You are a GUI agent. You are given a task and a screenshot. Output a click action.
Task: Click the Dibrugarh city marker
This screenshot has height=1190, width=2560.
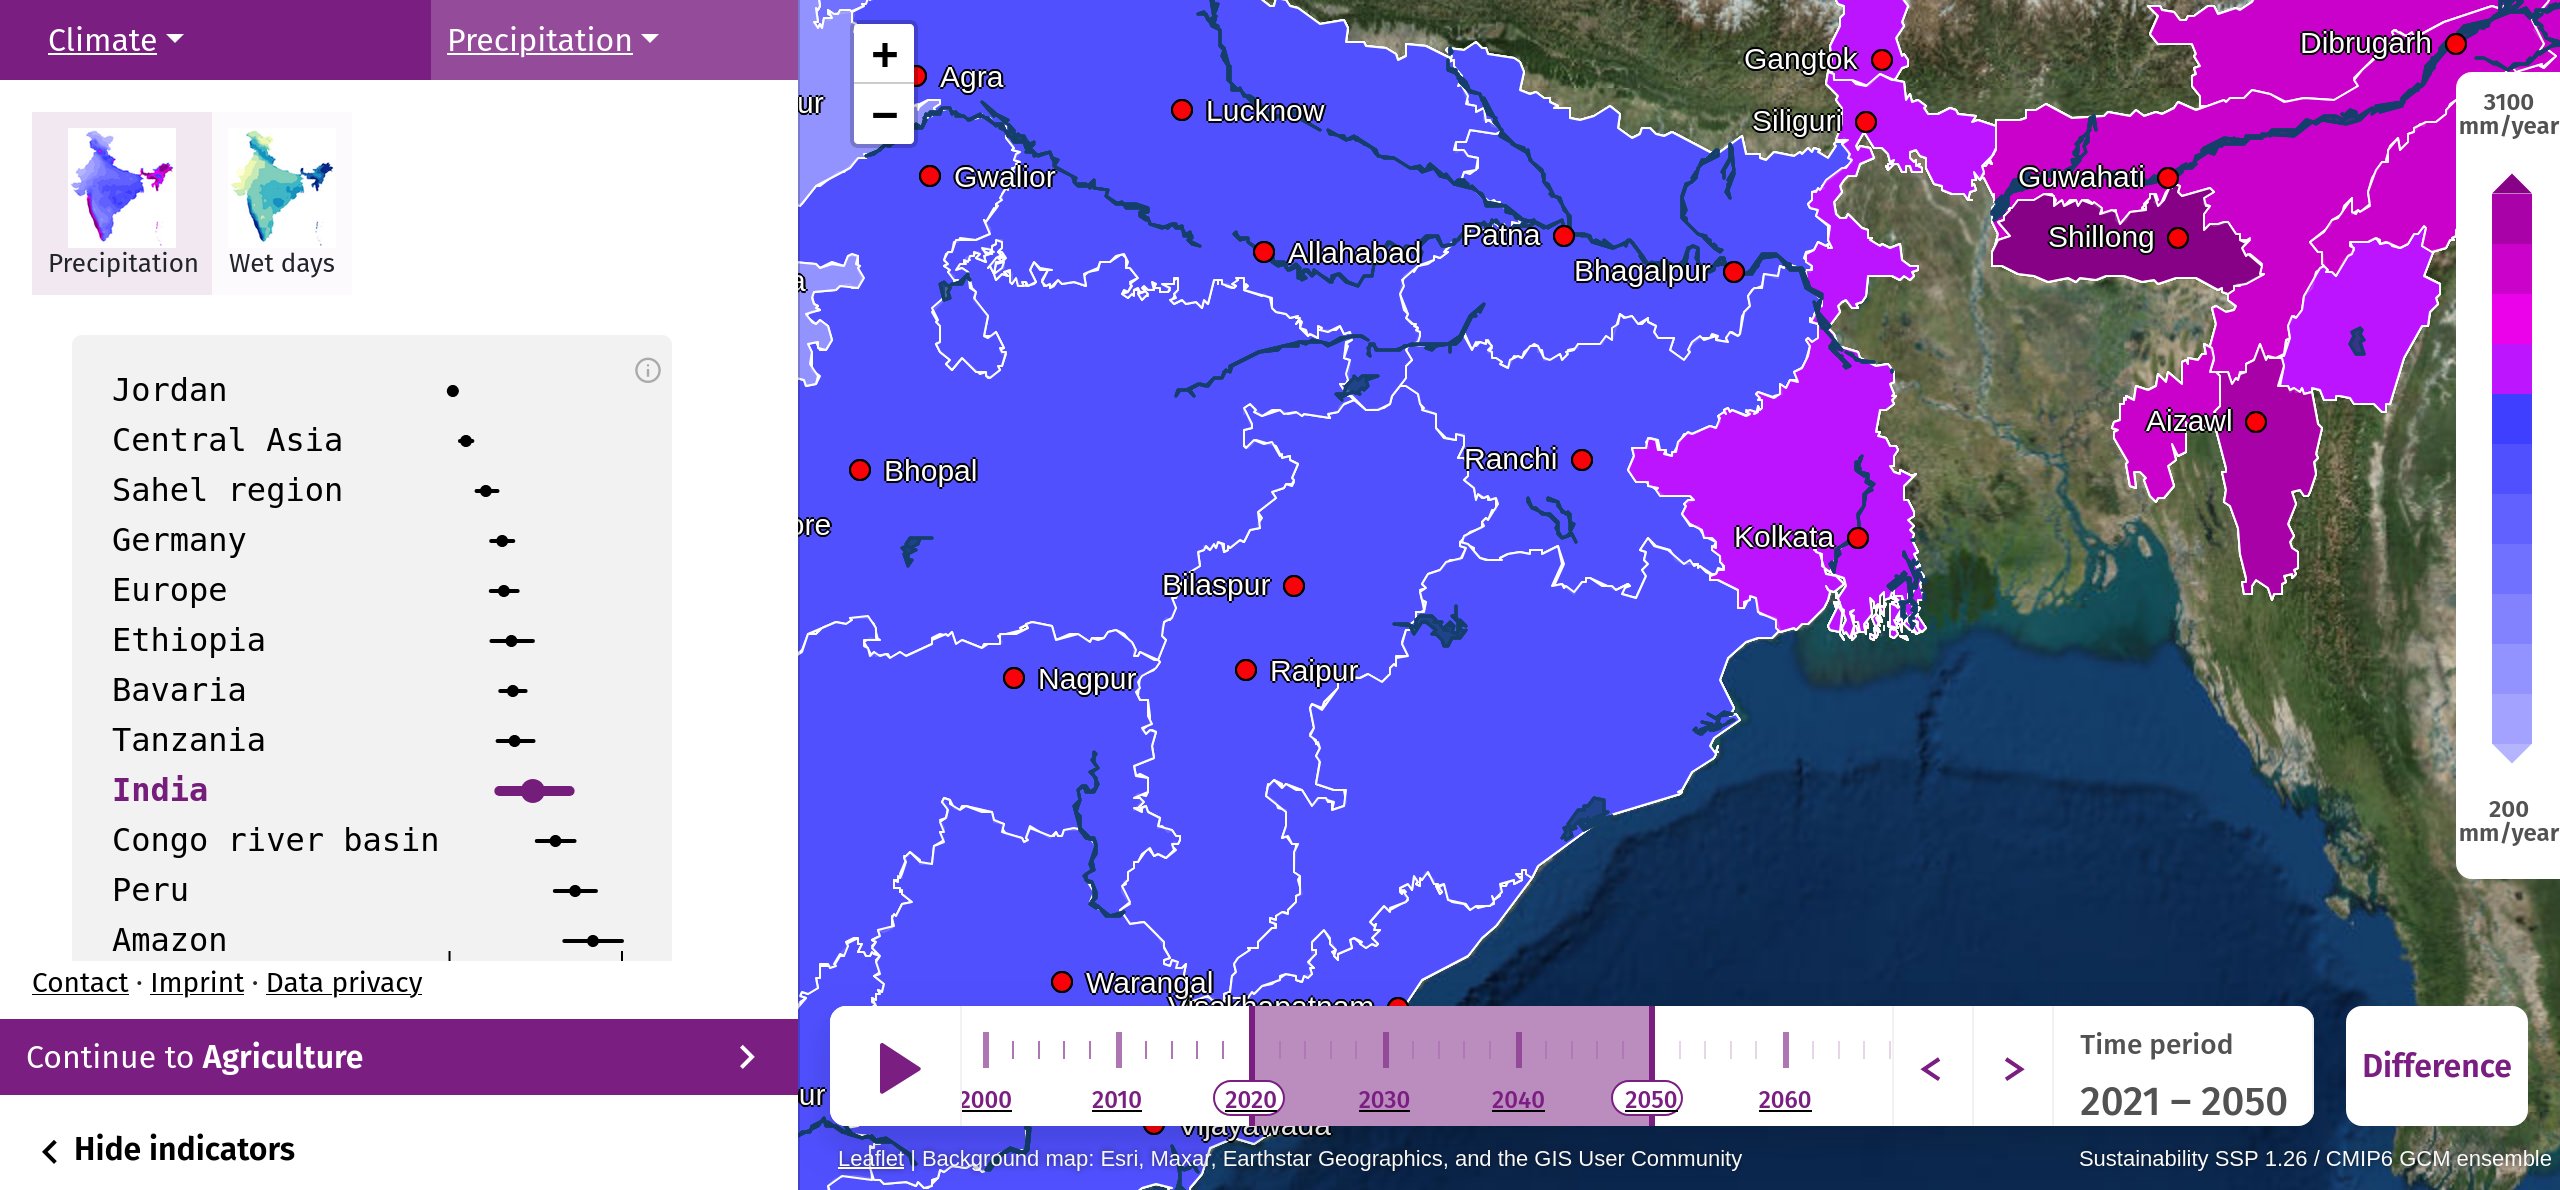[x=2456, y=44]
